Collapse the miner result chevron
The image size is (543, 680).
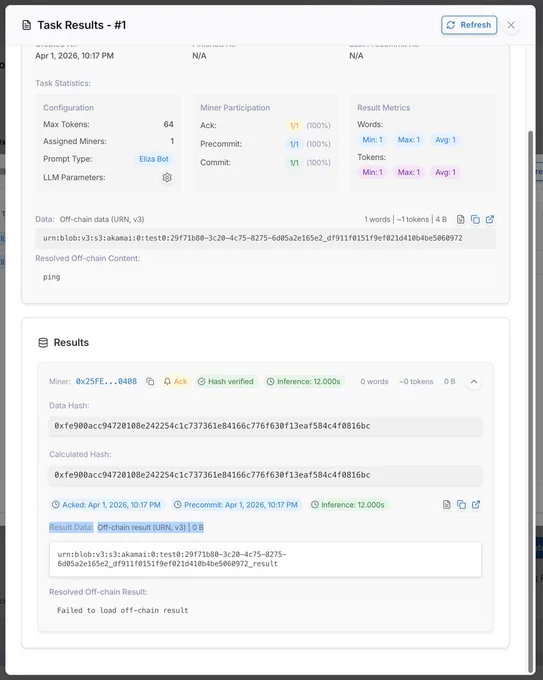coord(474,382)
